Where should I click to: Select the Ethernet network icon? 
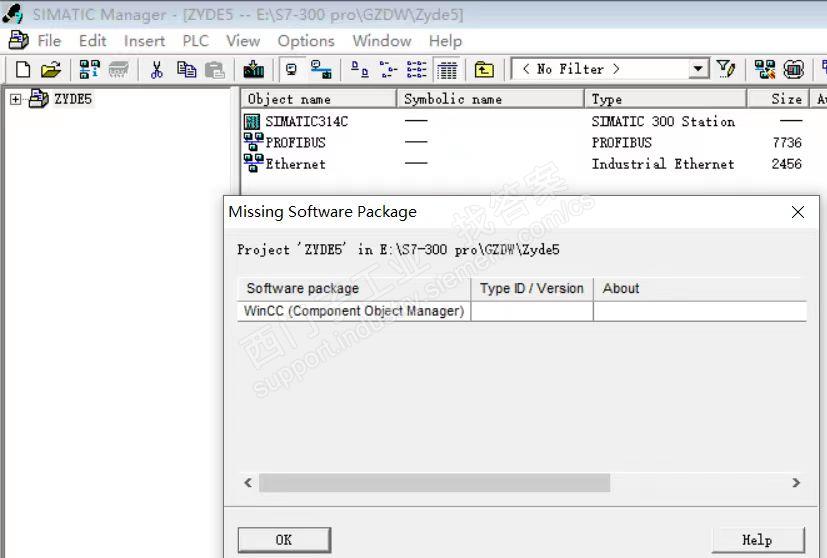[254, 163]
